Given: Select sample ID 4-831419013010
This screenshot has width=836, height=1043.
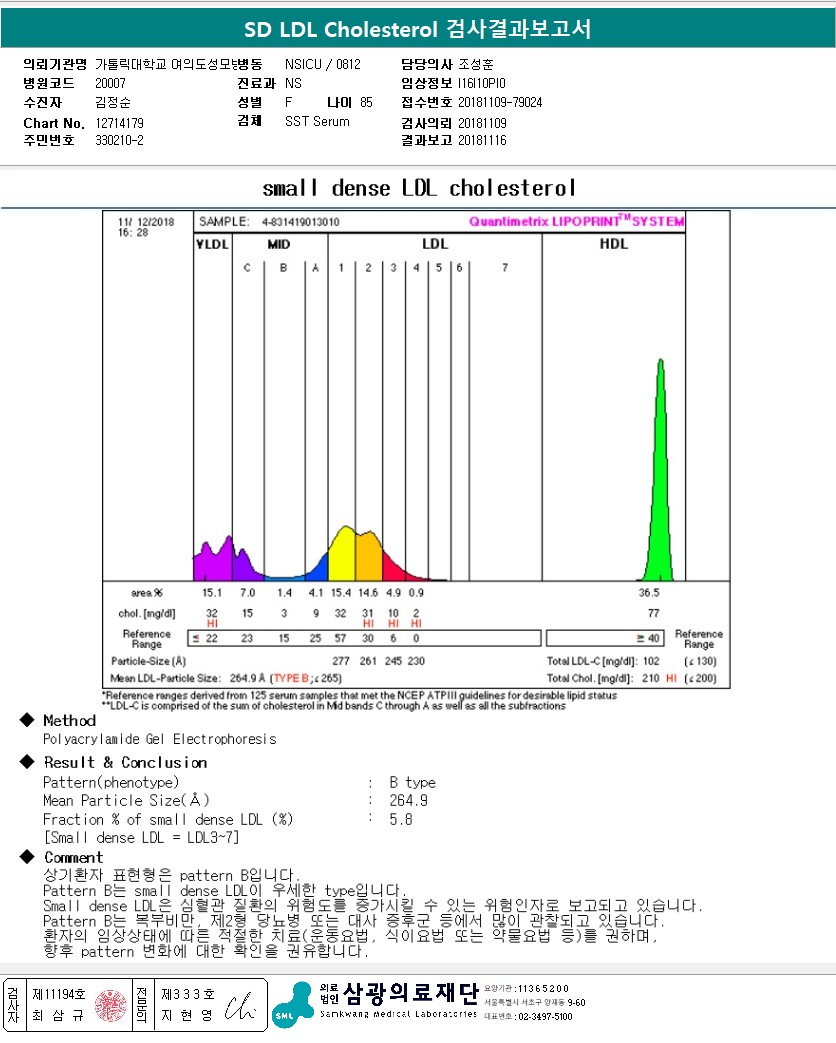Looking at the screenshot, I should 301,222.
